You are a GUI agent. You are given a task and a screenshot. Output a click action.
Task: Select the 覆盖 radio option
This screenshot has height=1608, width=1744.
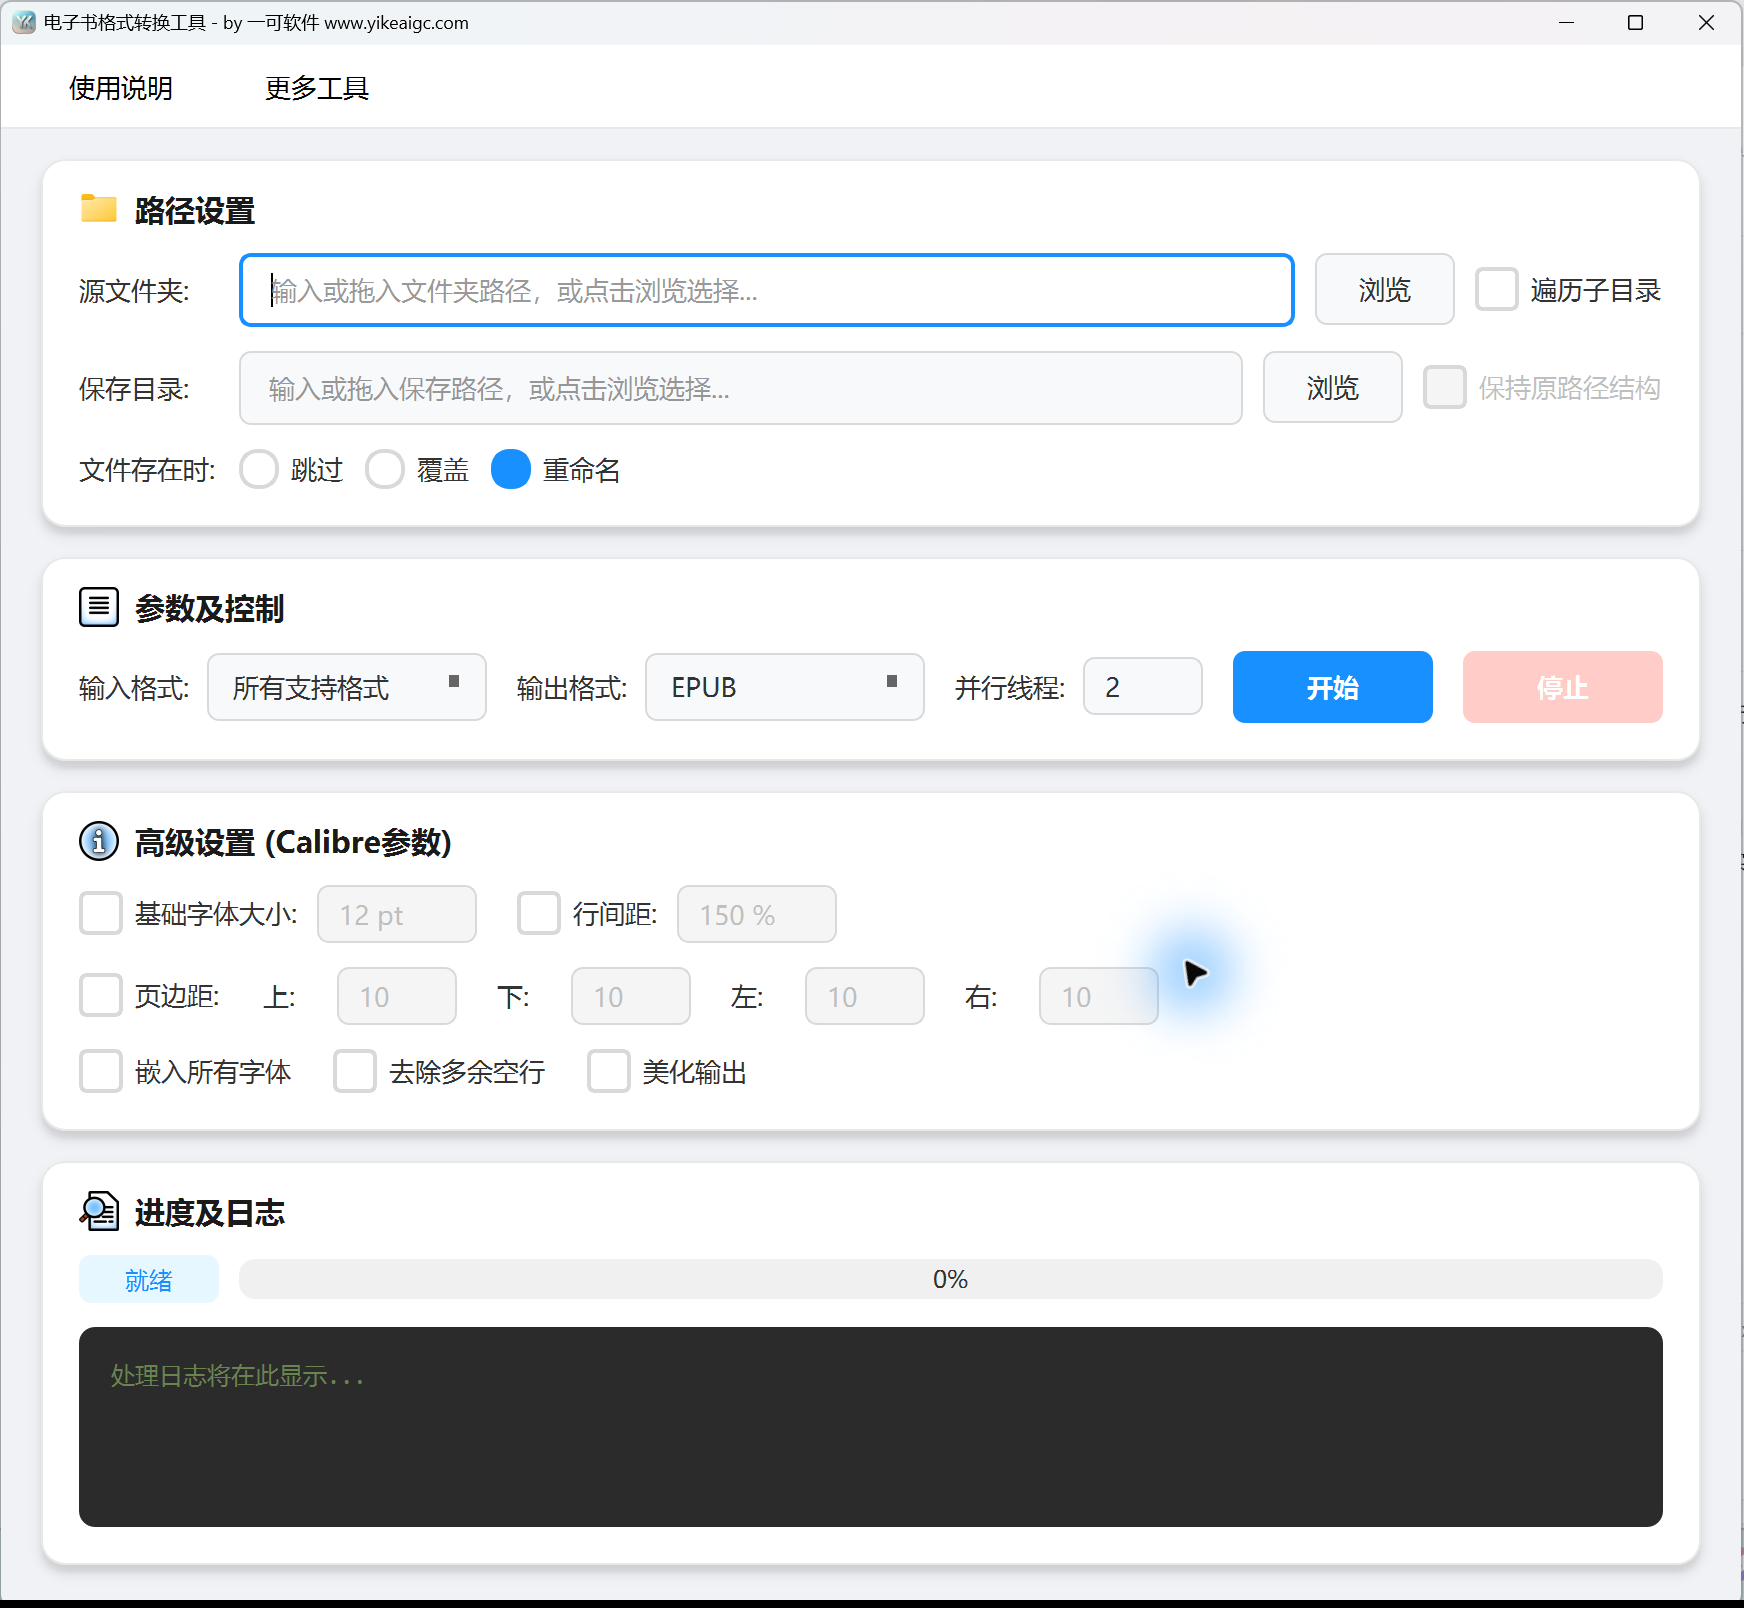point(385,469)
